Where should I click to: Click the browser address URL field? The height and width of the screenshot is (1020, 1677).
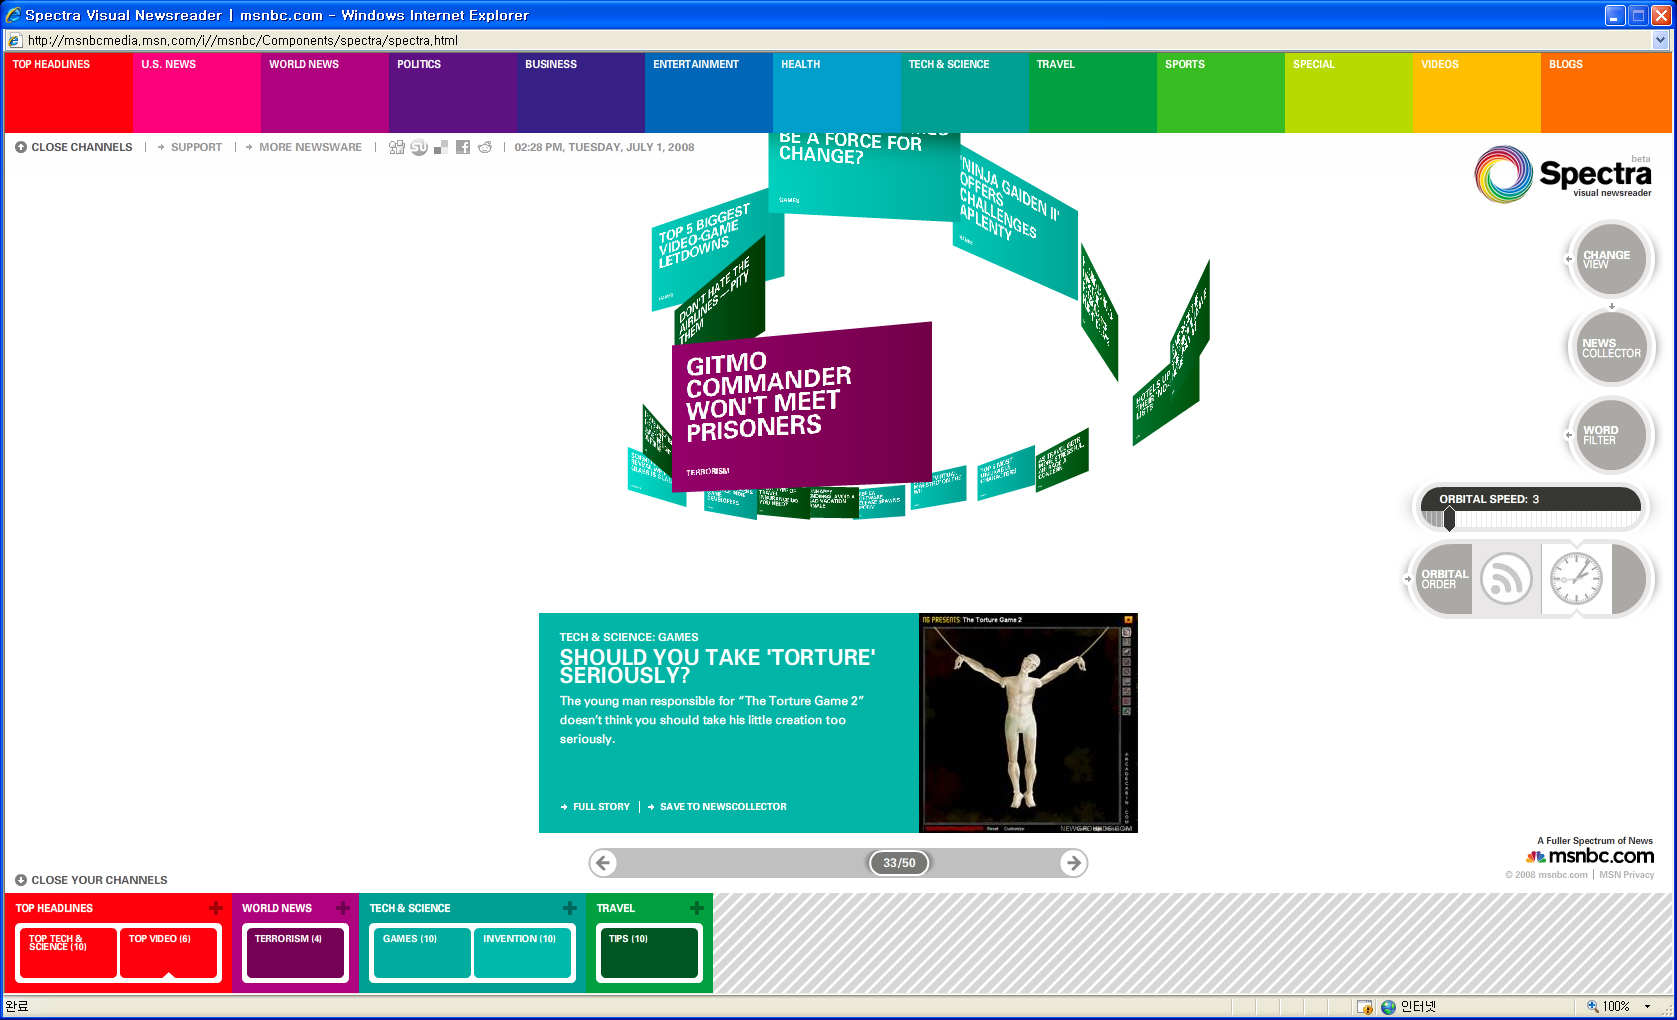[x=838, y=40]
